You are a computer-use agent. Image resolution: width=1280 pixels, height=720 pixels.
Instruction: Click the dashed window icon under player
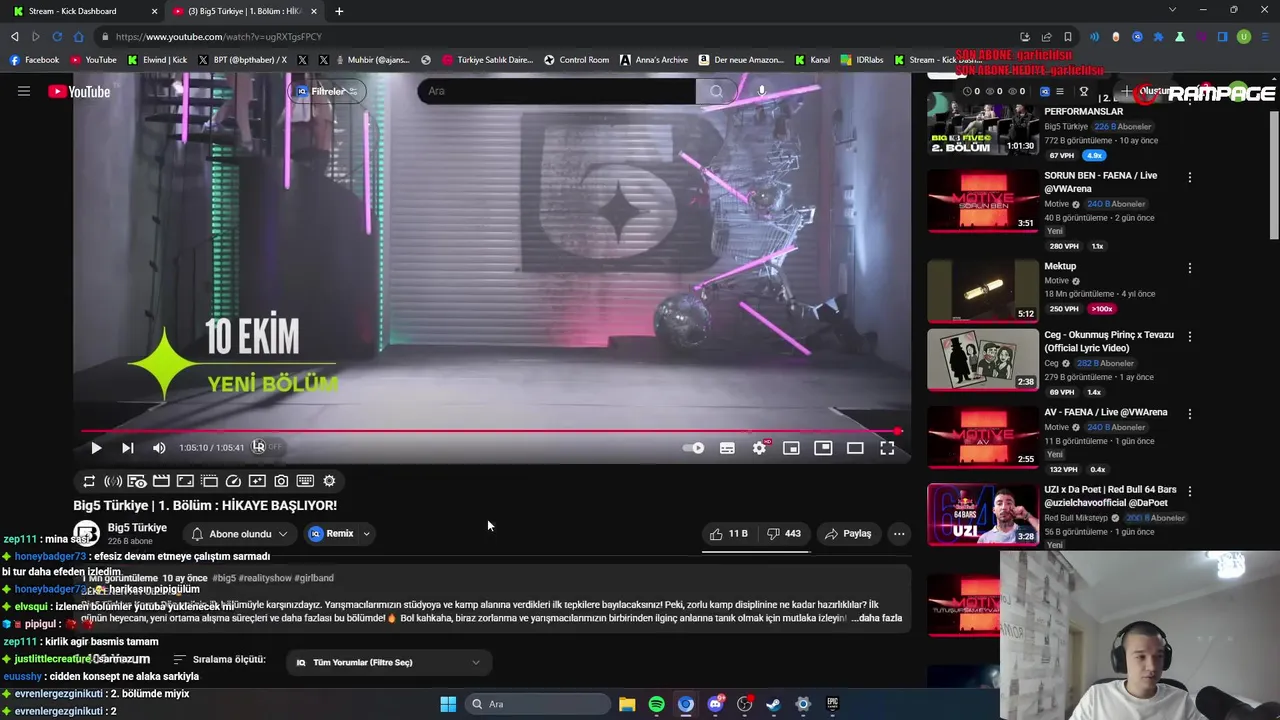click(209, 481)
